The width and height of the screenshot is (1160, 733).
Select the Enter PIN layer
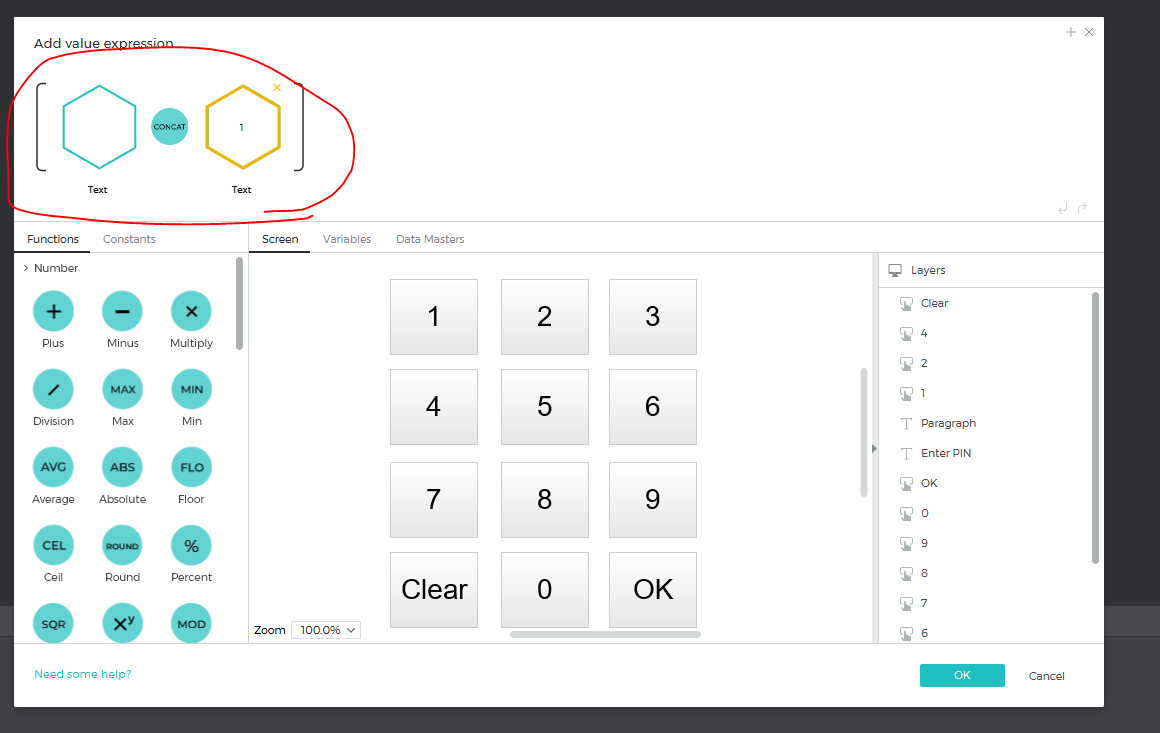tap(945, 453)
